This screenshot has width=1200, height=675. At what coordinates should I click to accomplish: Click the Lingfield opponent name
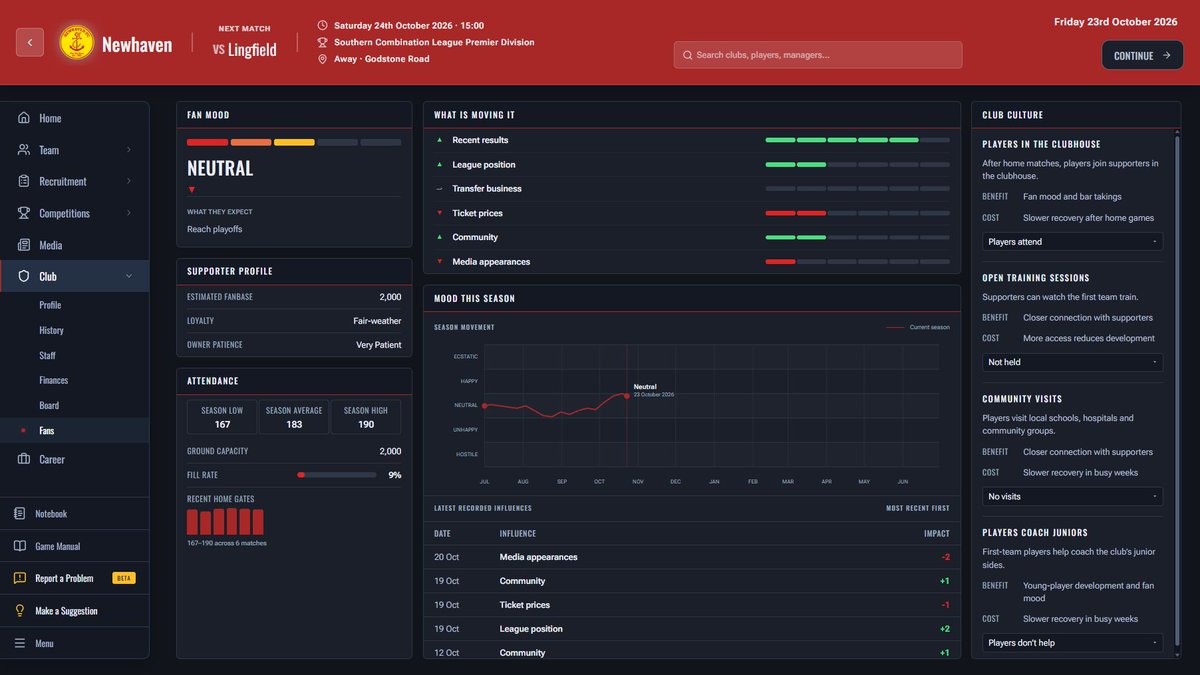[x=252, y=49]
